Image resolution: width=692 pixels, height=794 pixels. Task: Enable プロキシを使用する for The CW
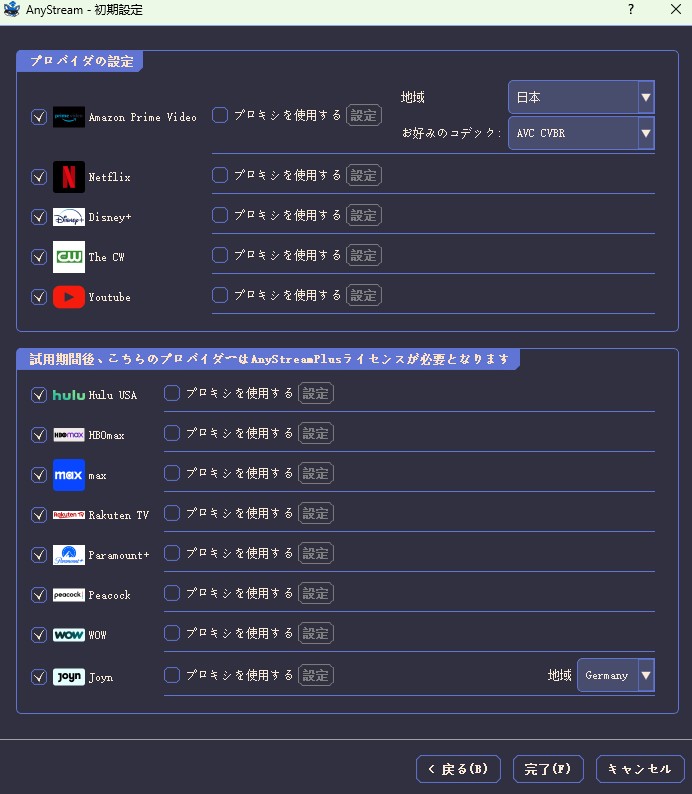[x=220, y=255]
